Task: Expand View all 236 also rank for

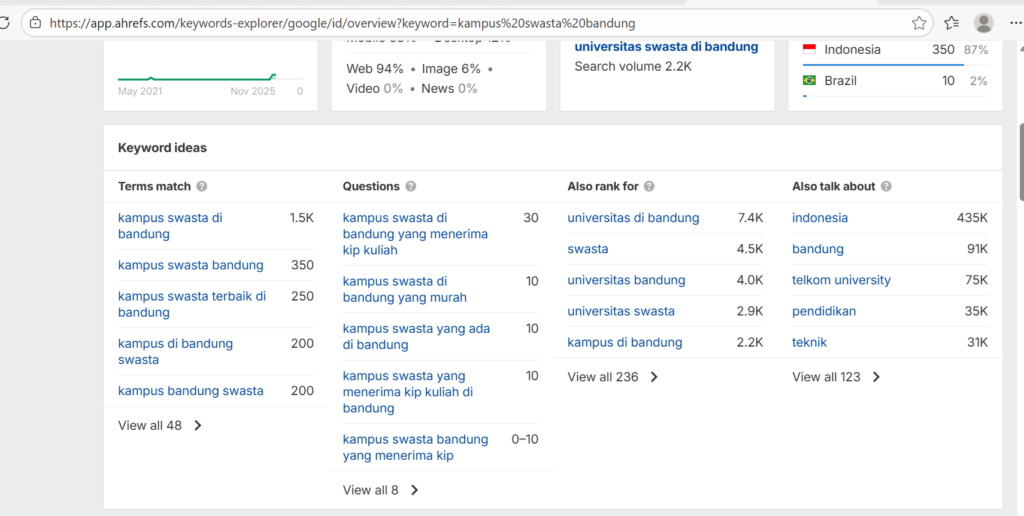Action: pyautogui.click(x=612, y=377)
